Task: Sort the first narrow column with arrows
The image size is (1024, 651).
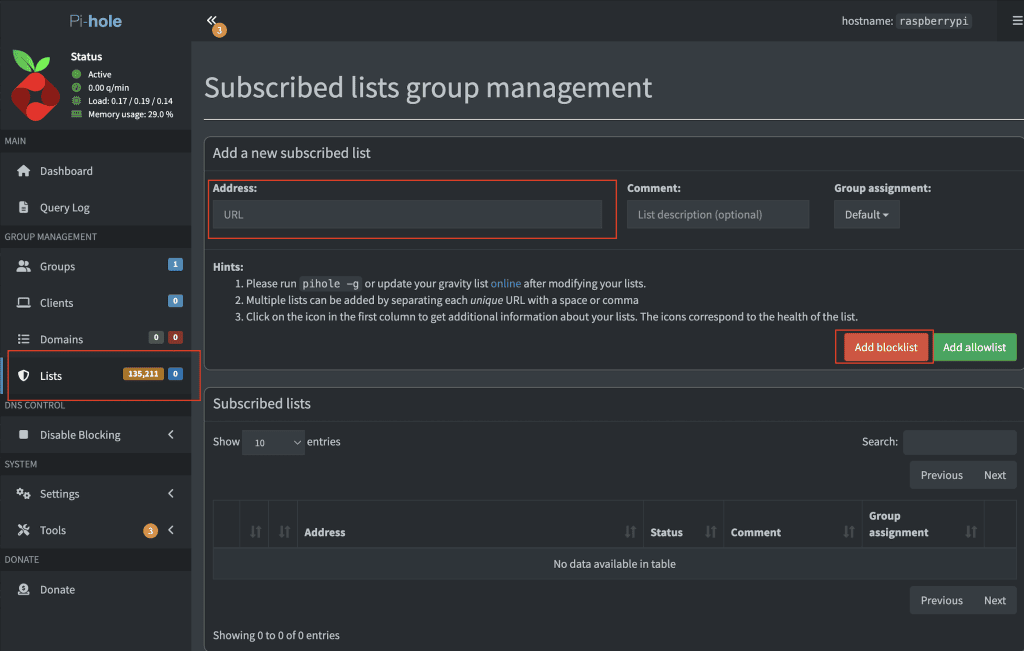Action: pos(255,532)
